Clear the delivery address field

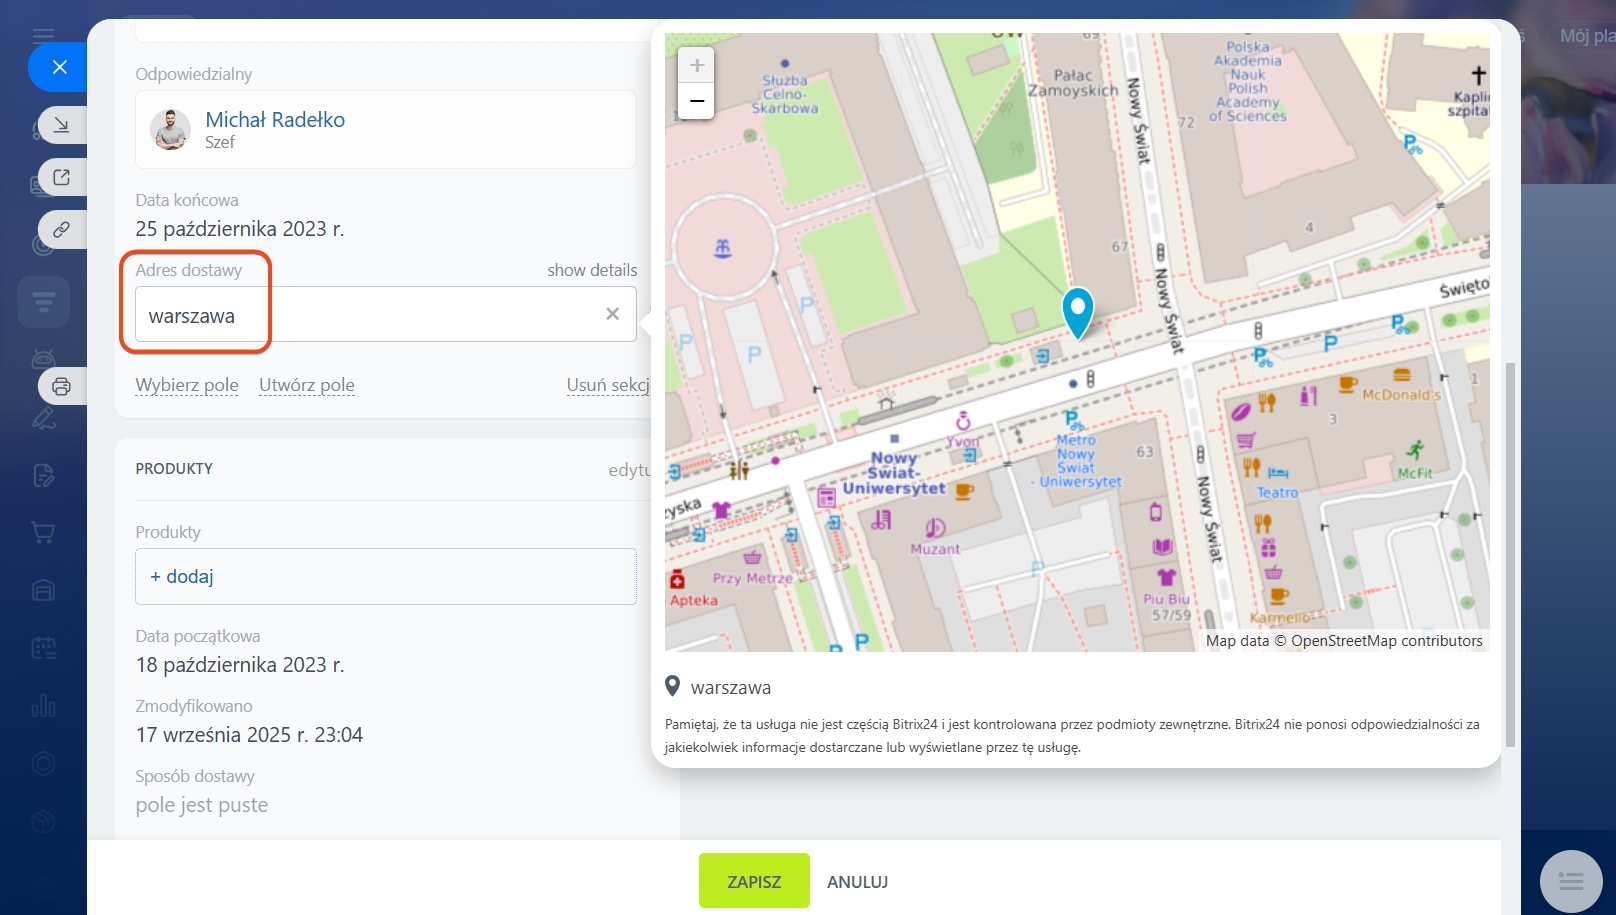tap(612, 314)
